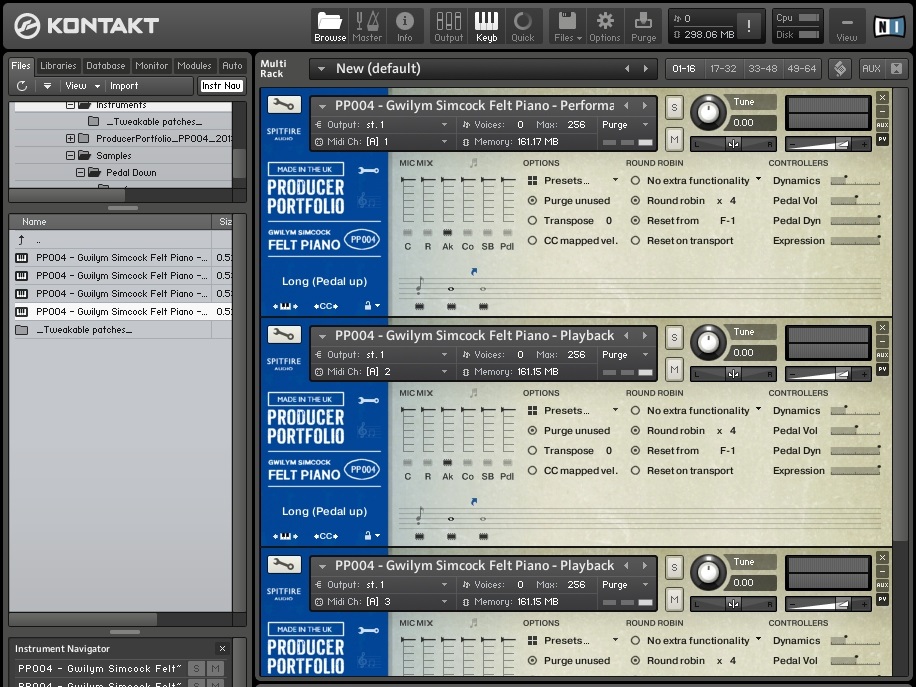This screenshot has width=916, height=687.
Task: Open the Monitor tab
Action: (x=151, y=65)
